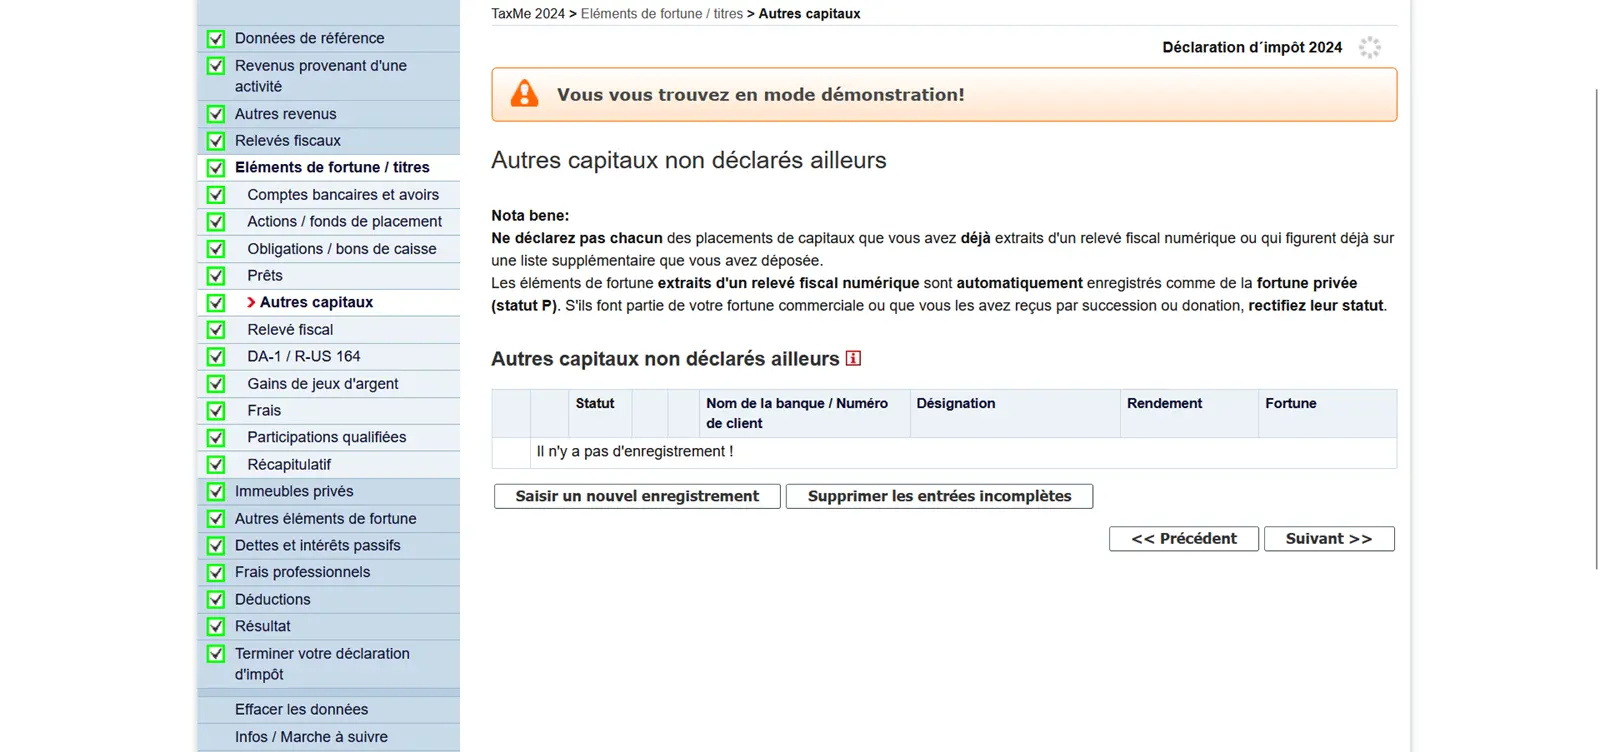Open Infos / Marche à suivre

(x=311, y=737)
